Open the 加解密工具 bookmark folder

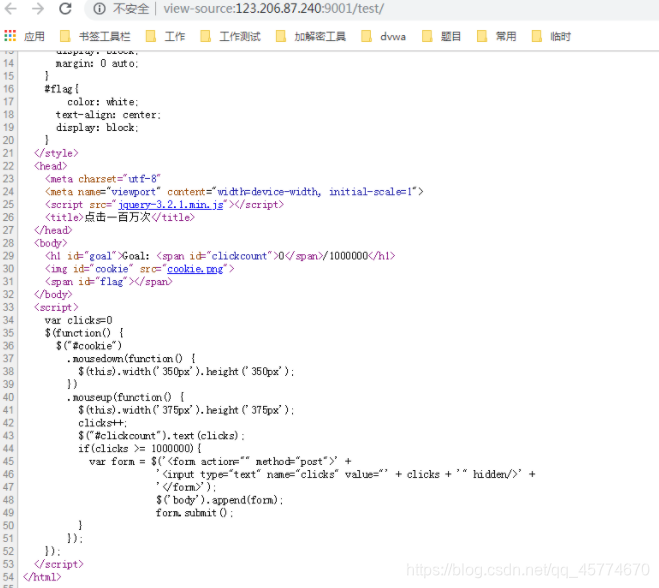311,36
